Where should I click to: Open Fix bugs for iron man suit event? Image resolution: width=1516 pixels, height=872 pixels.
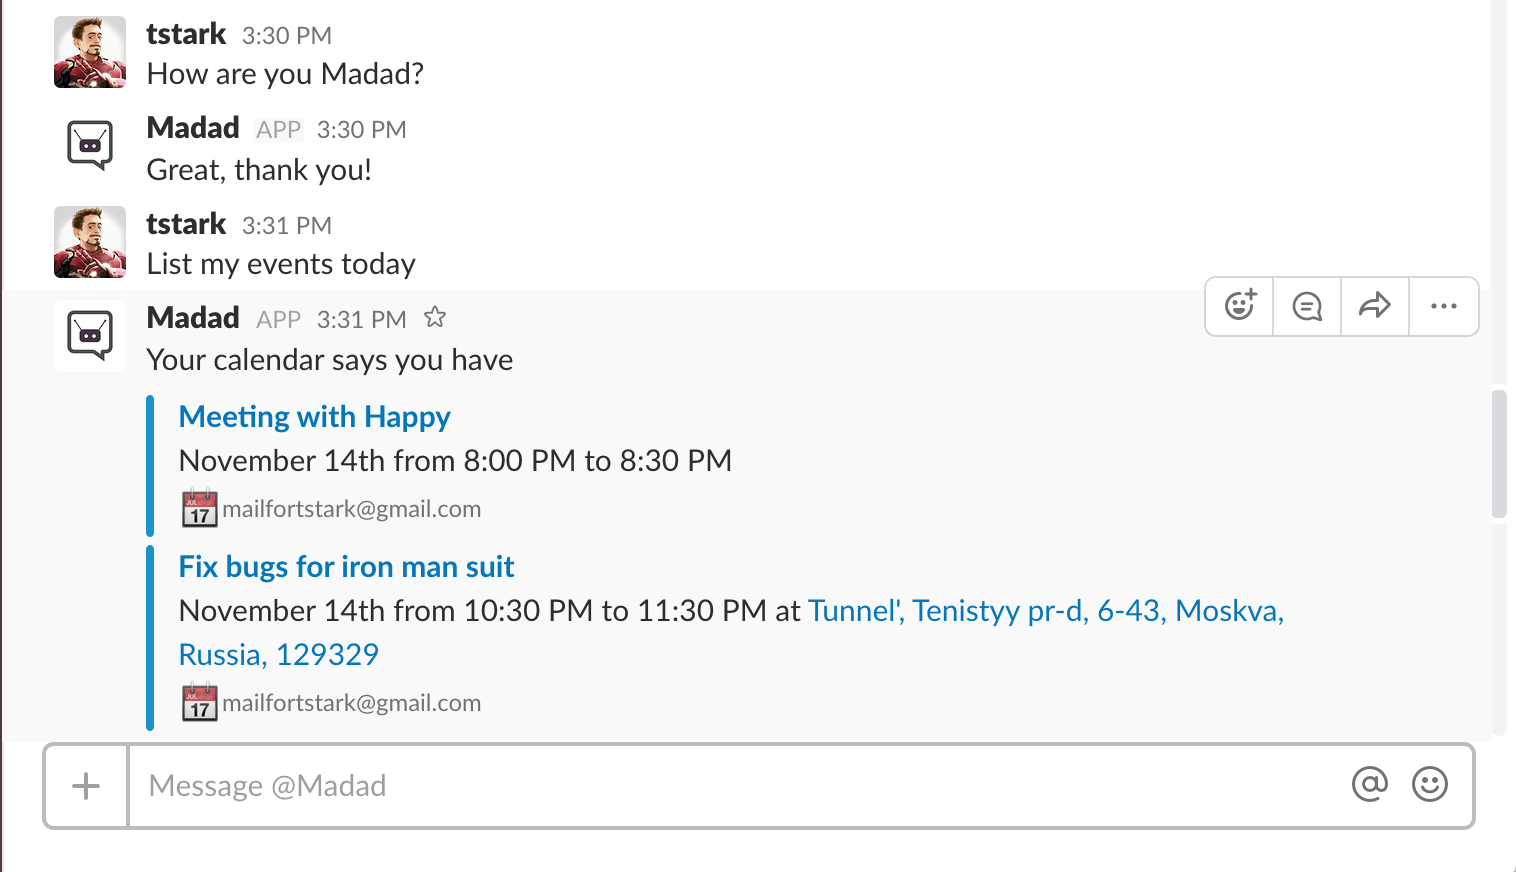[346, 567]
